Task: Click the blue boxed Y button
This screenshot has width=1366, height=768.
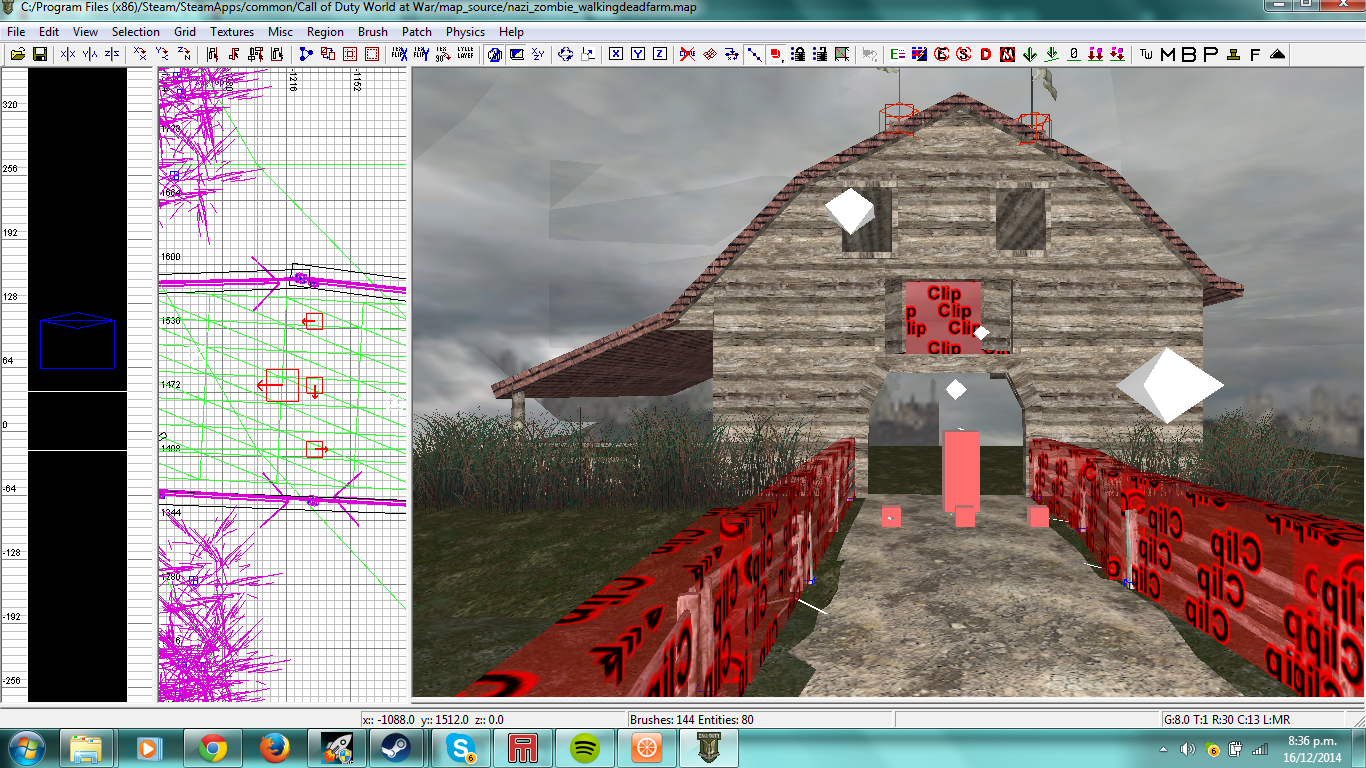Action: tap(637, 53)
